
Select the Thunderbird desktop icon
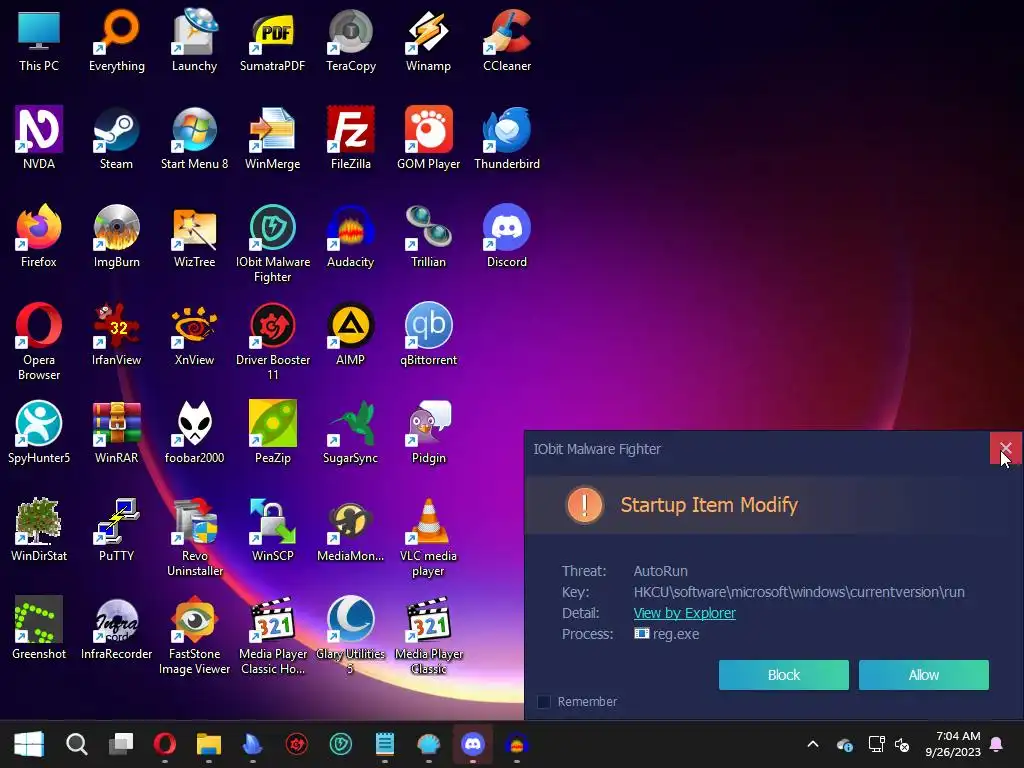click(507, 138)
